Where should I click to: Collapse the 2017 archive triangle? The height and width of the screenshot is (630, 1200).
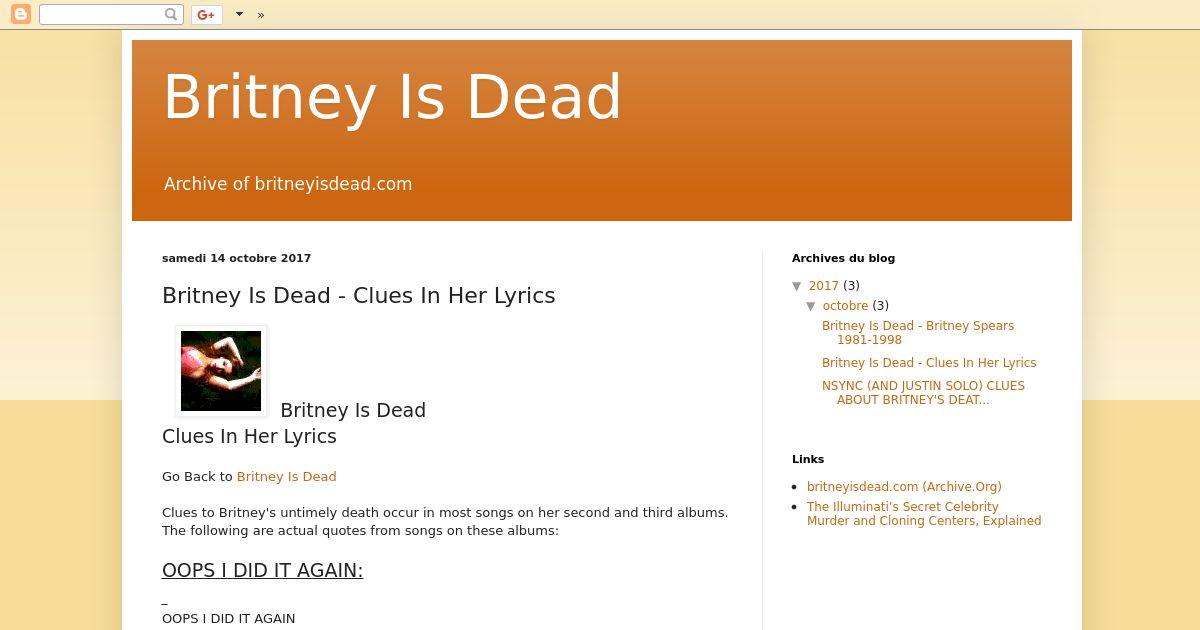798,286
